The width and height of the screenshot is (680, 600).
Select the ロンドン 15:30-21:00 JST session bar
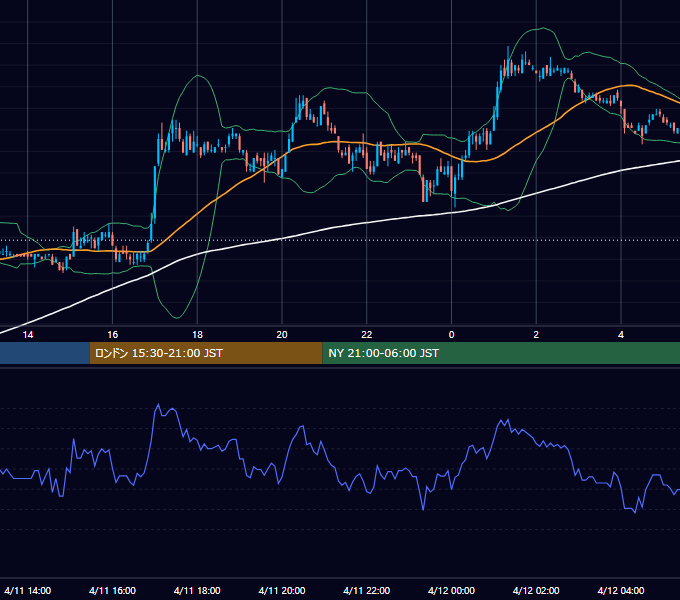pos(206,353)
